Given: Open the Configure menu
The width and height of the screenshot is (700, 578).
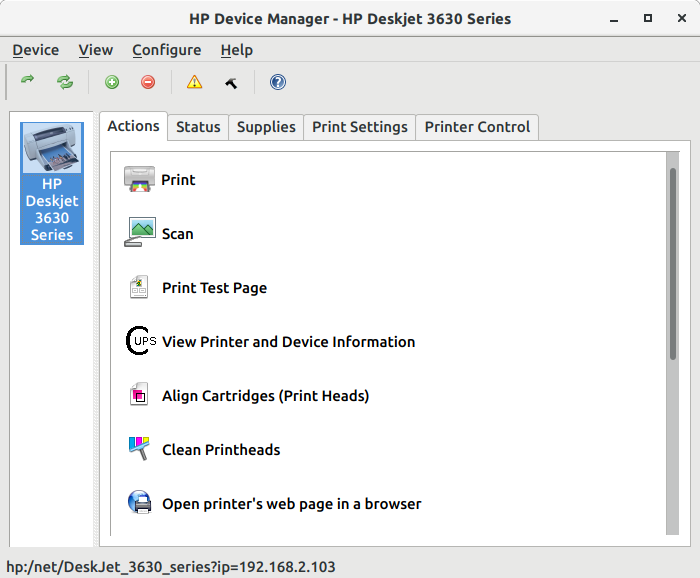Looking at the screenshot, I should pyautogui.click(x=167, y=50).
